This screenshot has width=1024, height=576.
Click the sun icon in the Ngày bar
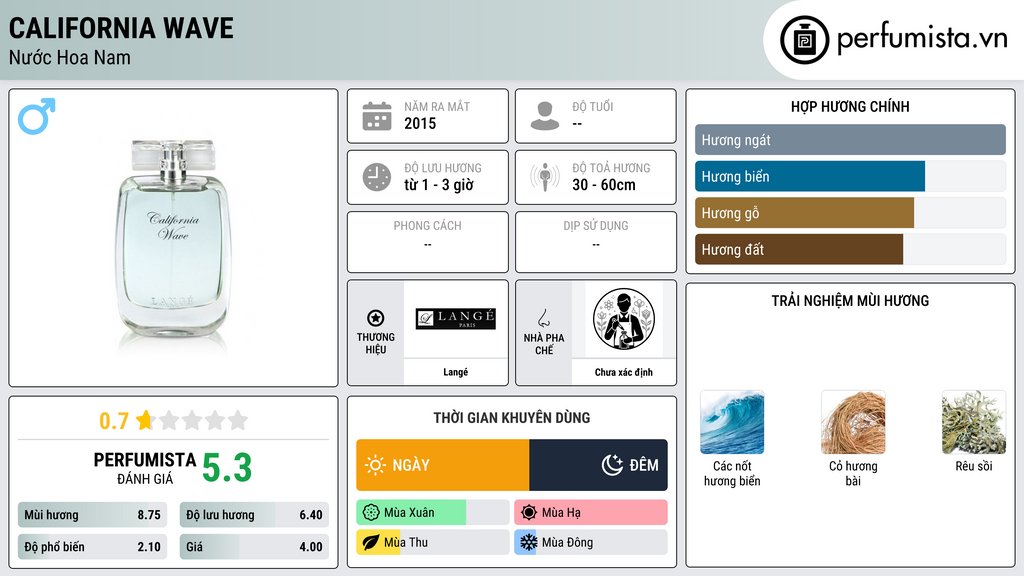tap(376, 465)
